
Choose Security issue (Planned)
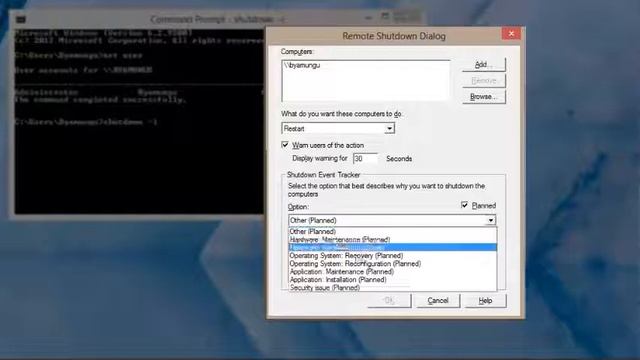pyautogui.click(x=392, y=287)
